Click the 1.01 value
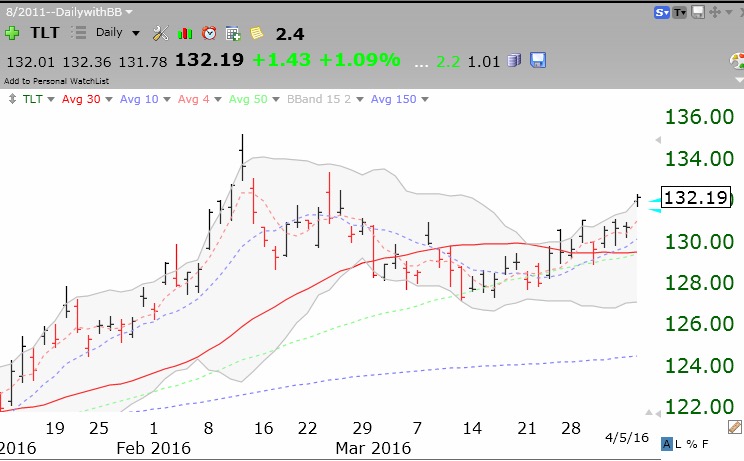Viewport: 744px width, 461px height. point(484,62)
